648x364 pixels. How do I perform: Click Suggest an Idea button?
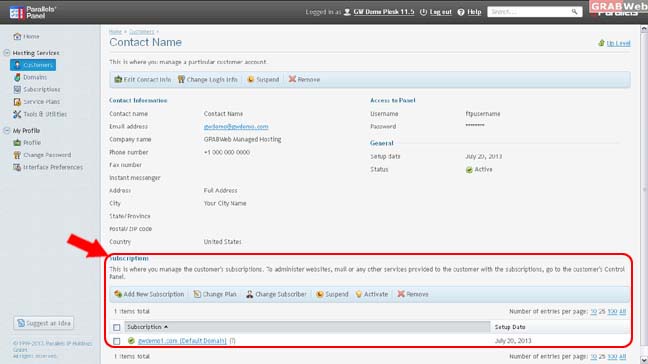(x=43, y=323)
